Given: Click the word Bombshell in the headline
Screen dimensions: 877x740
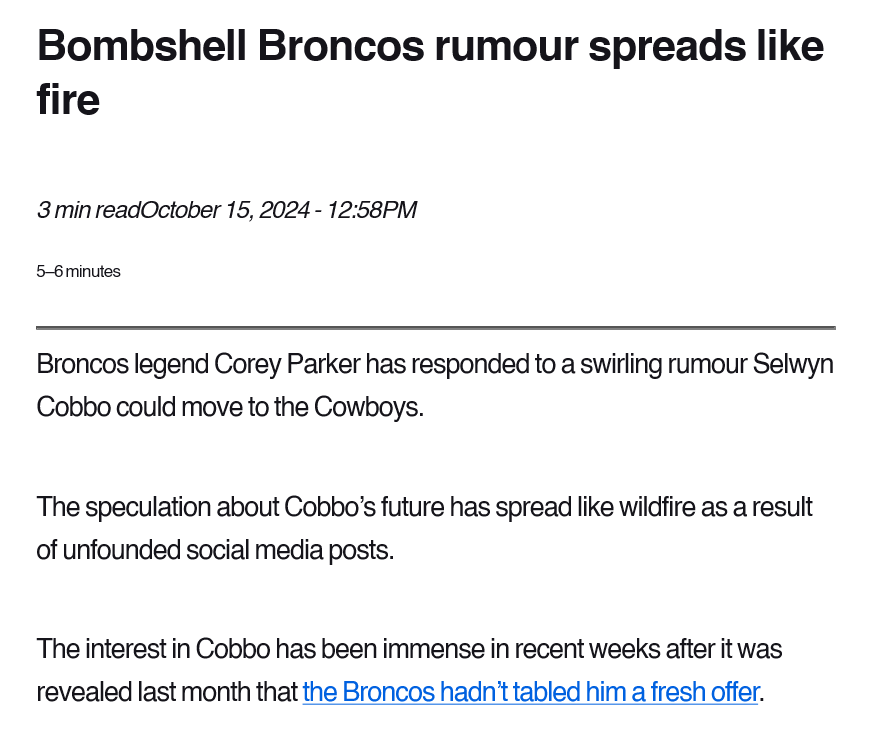Looking at the screenshot, I should click(142, 46).
